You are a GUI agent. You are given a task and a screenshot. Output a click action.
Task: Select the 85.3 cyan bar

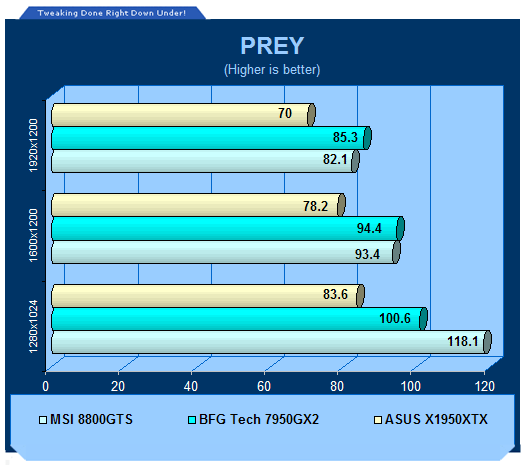[211, 138]
